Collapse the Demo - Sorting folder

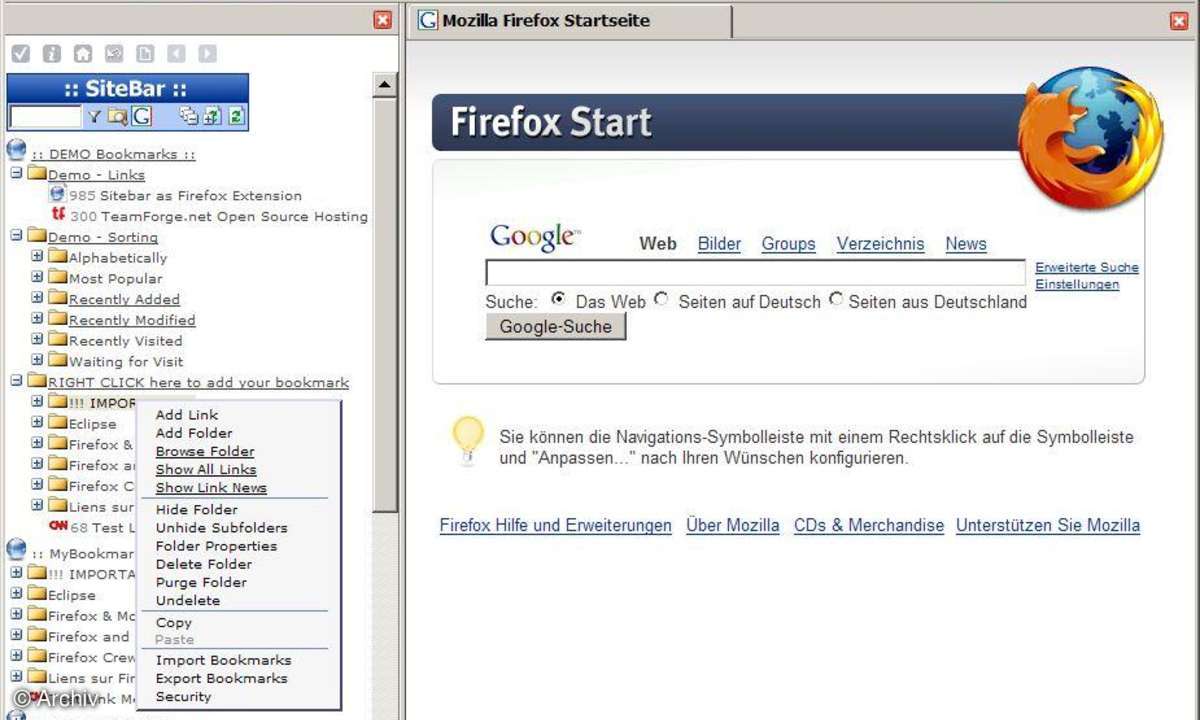click(16, 236)
